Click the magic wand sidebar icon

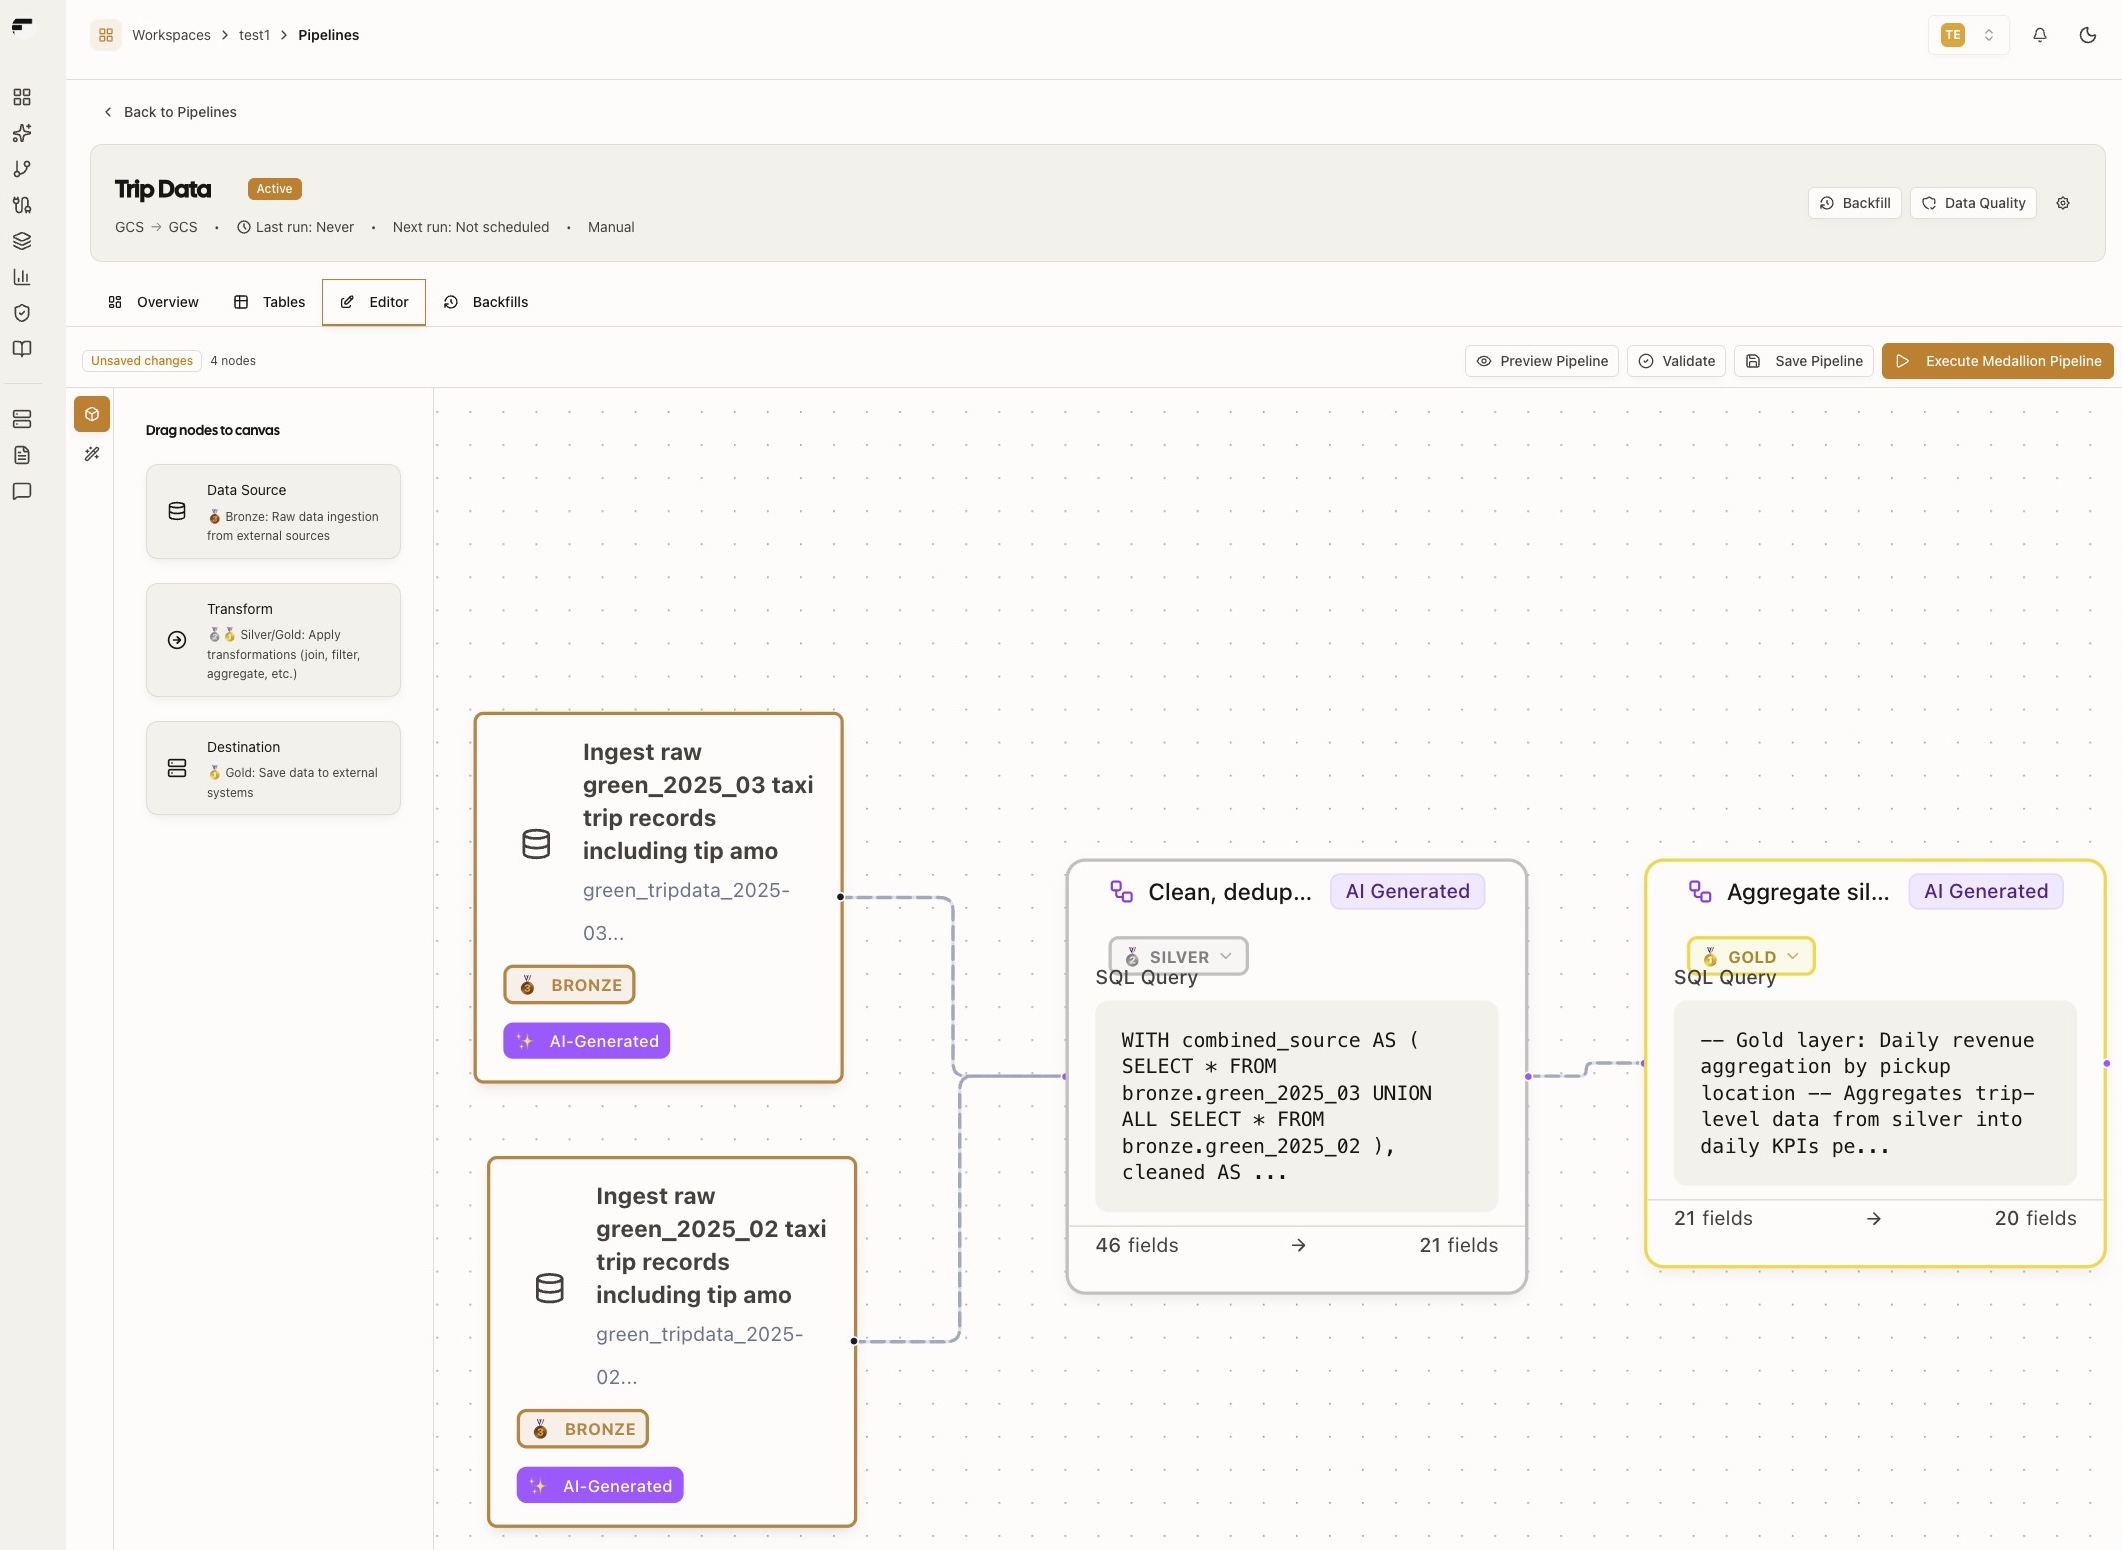92,454
